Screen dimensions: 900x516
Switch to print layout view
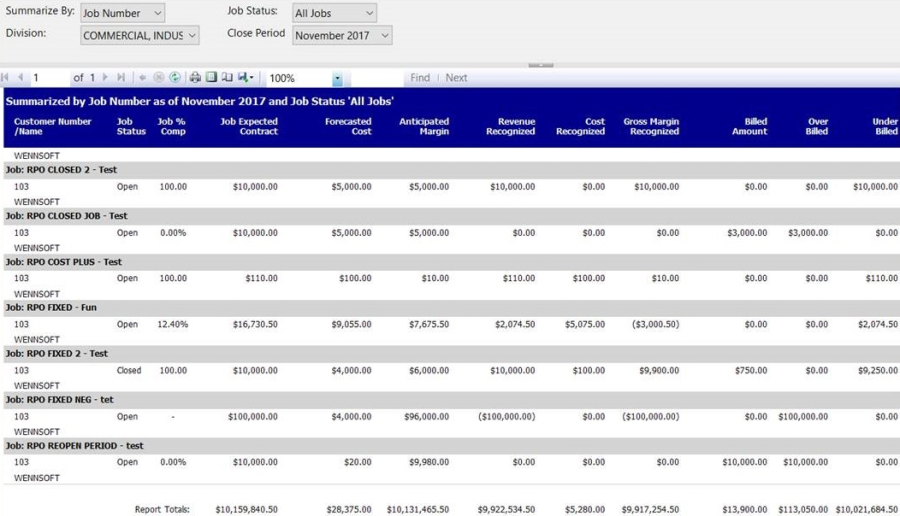(x=211, y=78)
